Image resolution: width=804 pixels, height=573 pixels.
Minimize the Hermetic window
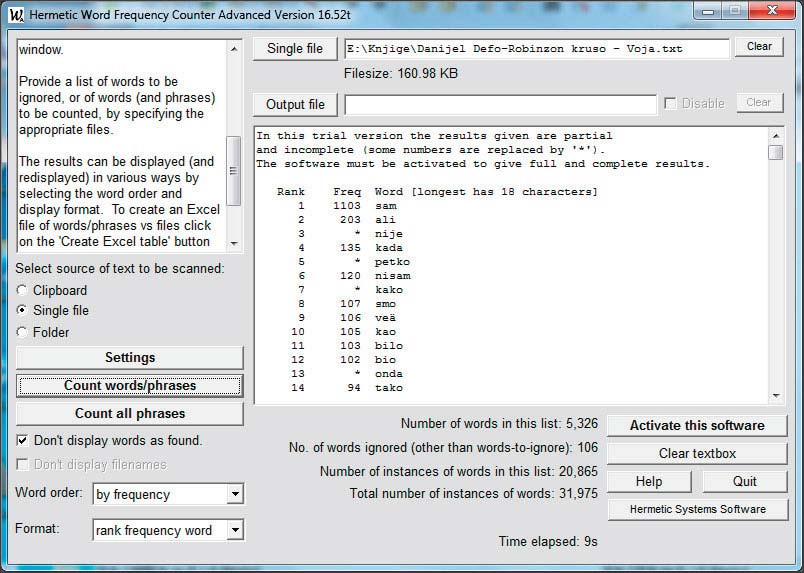click(708, 11)
